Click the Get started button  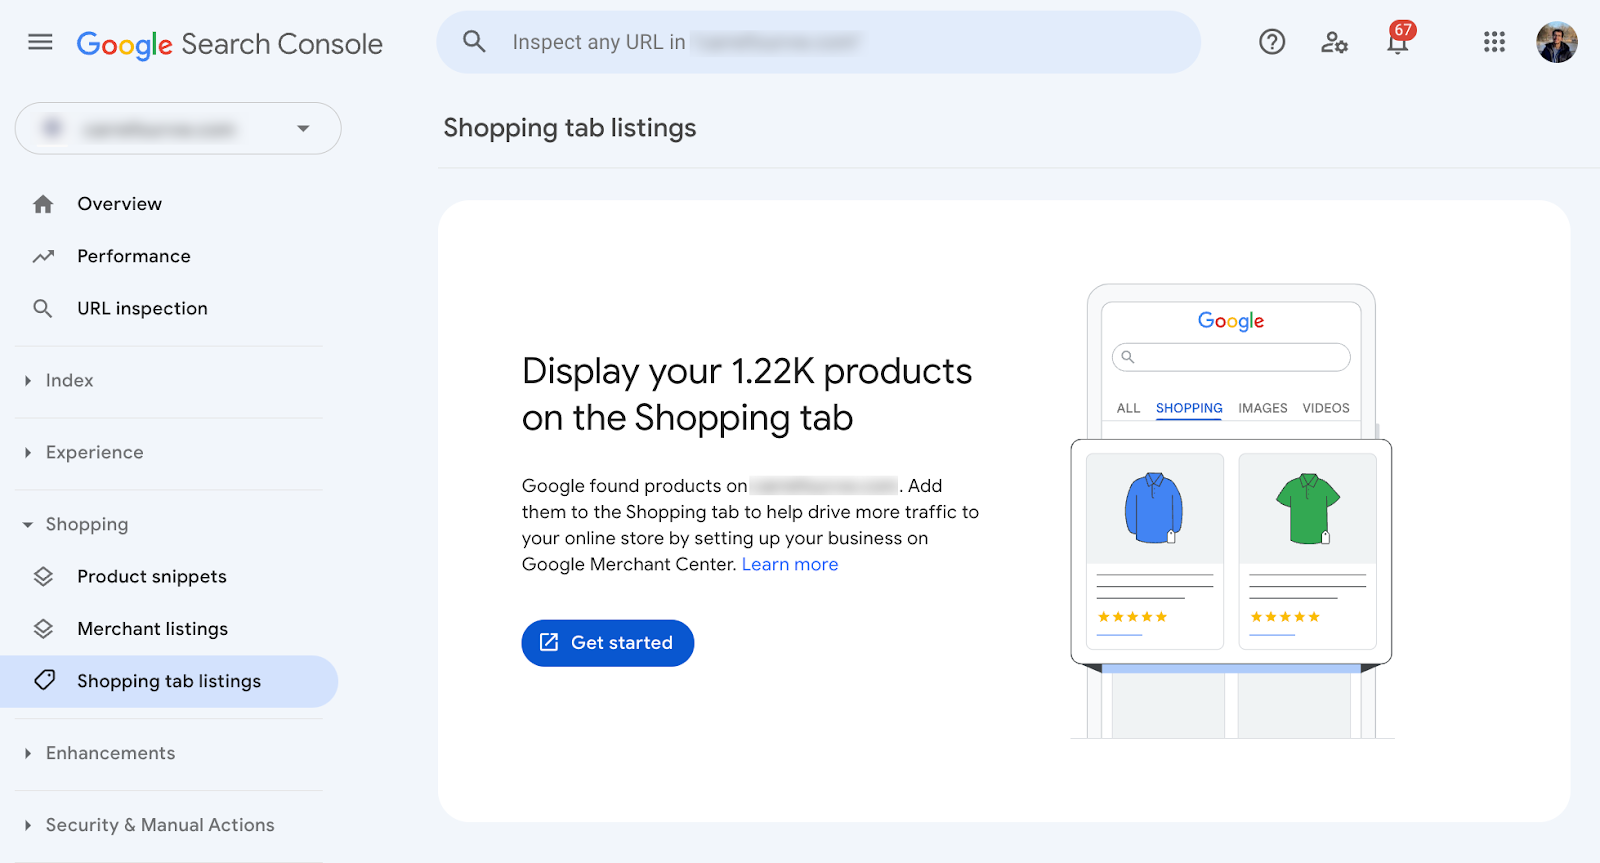(607, 643)
